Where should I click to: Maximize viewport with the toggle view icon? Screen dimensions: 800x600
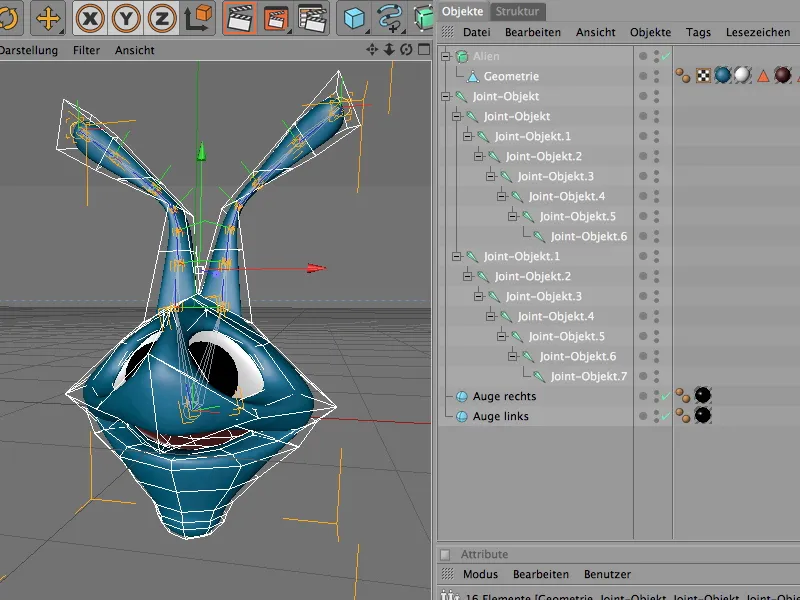tap(423, 49)
